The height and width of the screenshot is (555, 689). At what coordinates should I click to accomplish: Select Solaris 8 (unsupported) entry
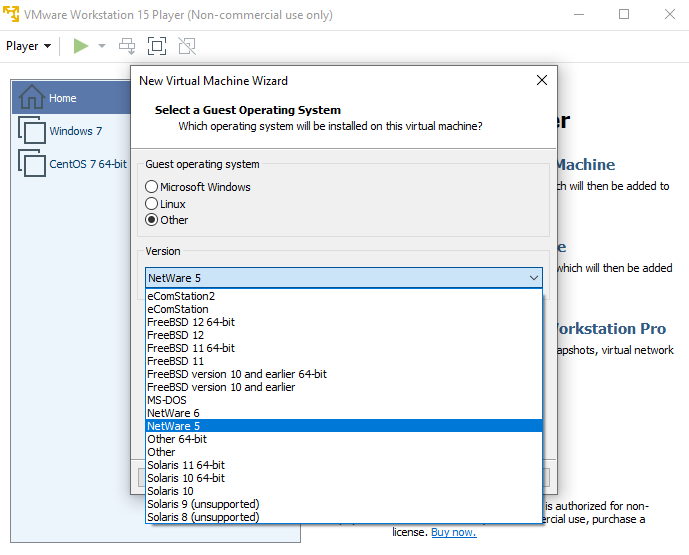(x=344, y=517)
